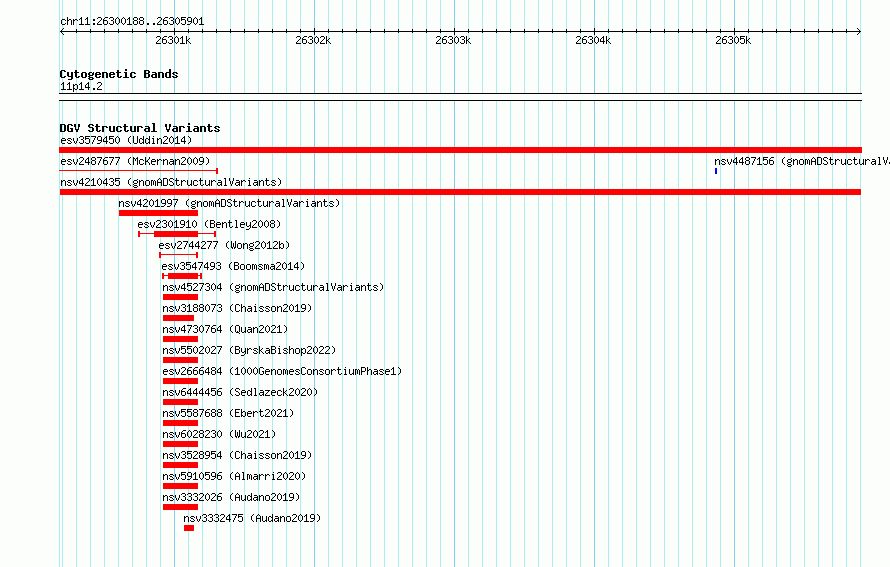Screen dimensions: 890x567
Task: Click the nsv3332026 red bar
Action: pyautogui.click(x=180, y=507)
